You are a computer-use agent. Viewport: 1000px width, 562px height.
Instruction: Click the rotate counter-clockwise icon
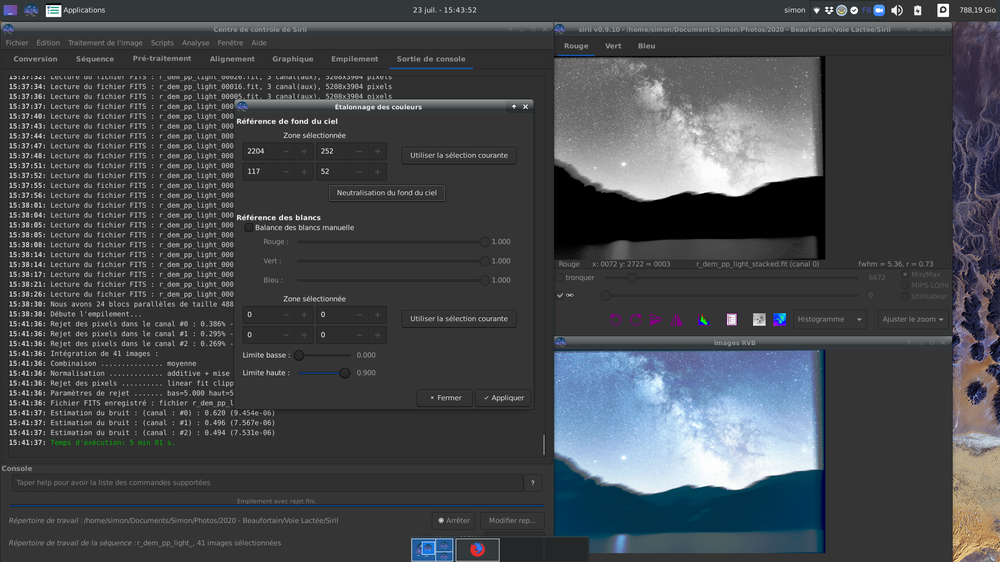point(615,320)
